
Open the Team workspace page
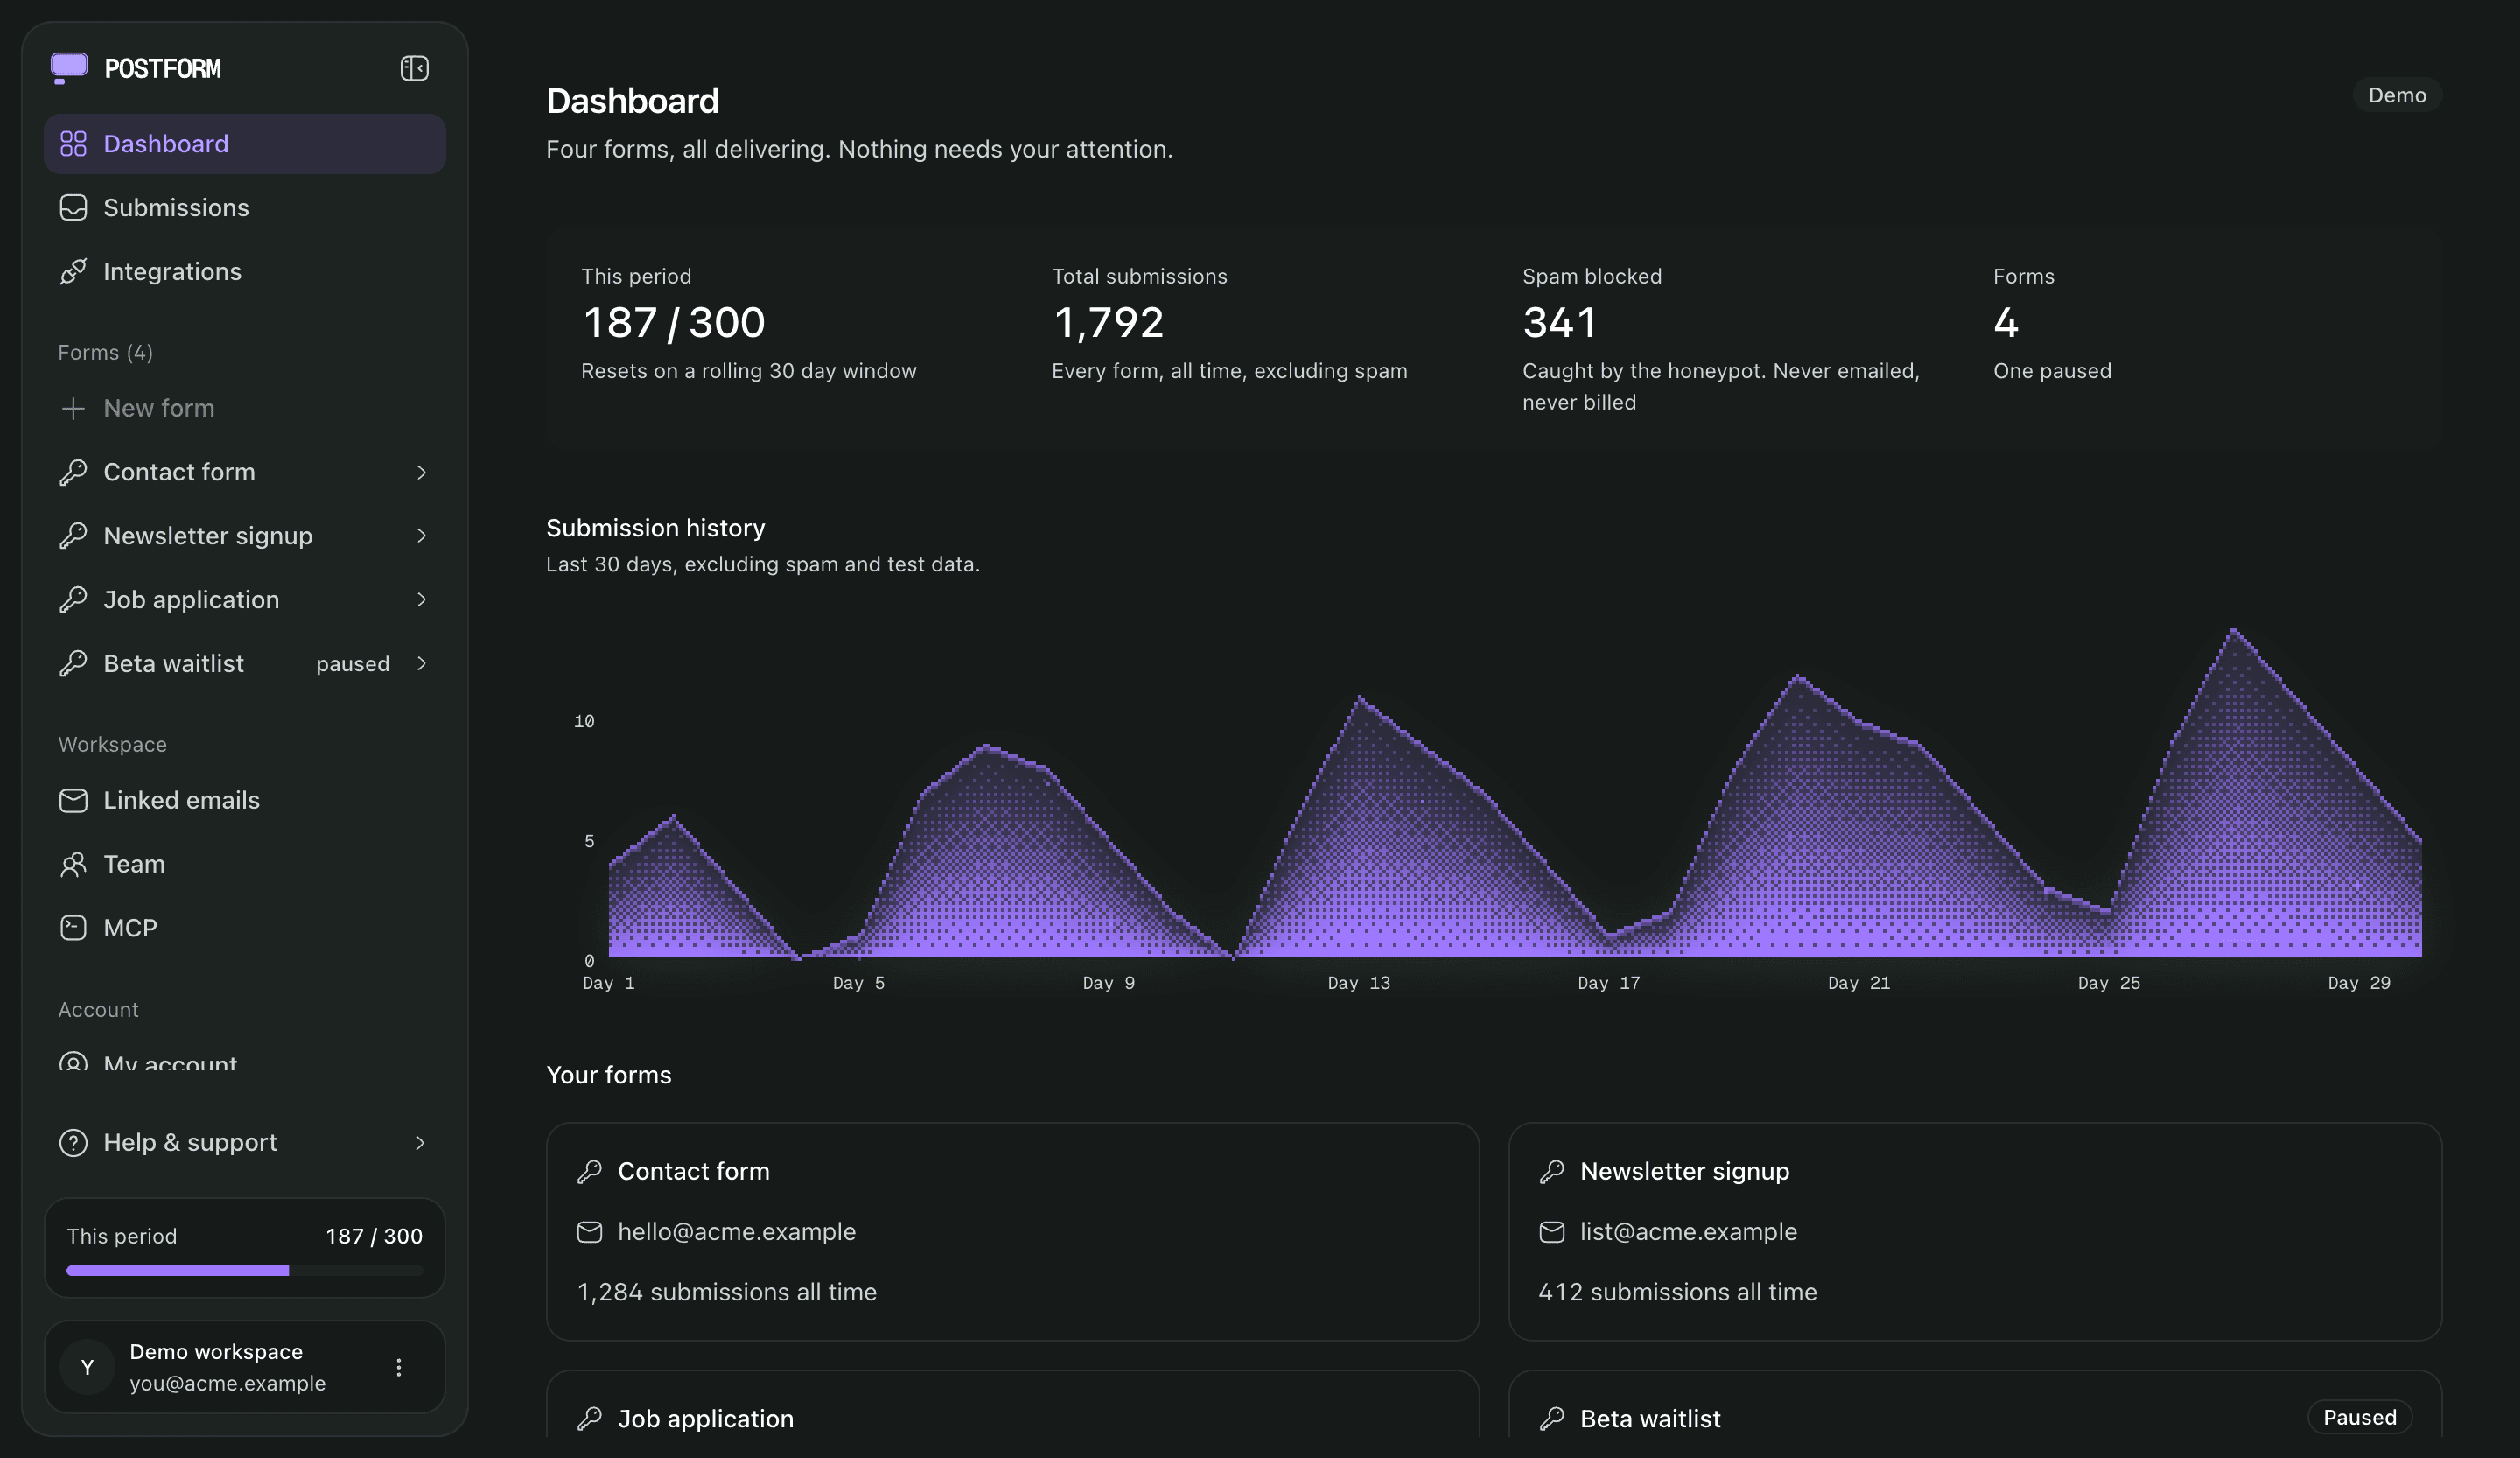click(245, 864)
